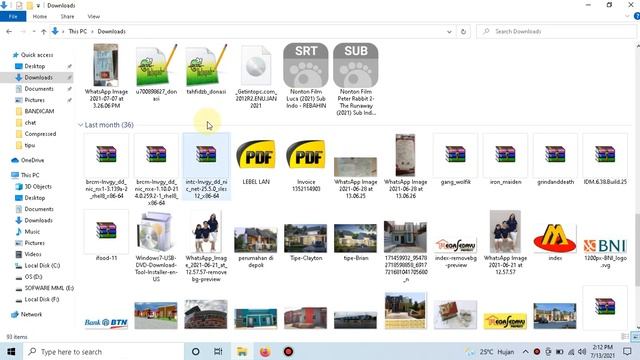Click the Search Downloads field

(x=557, y=31)
